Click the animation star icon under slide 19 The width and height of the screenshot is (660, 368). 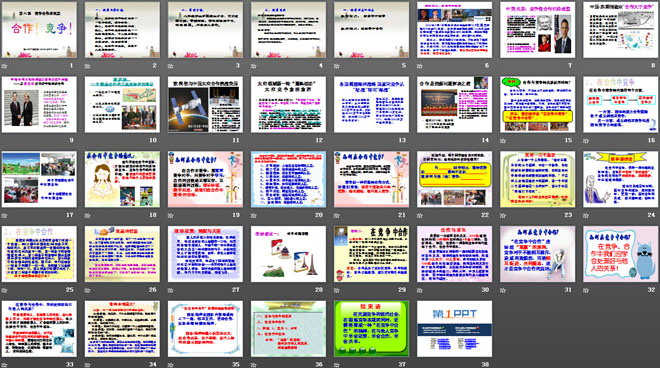click(171, 216)
